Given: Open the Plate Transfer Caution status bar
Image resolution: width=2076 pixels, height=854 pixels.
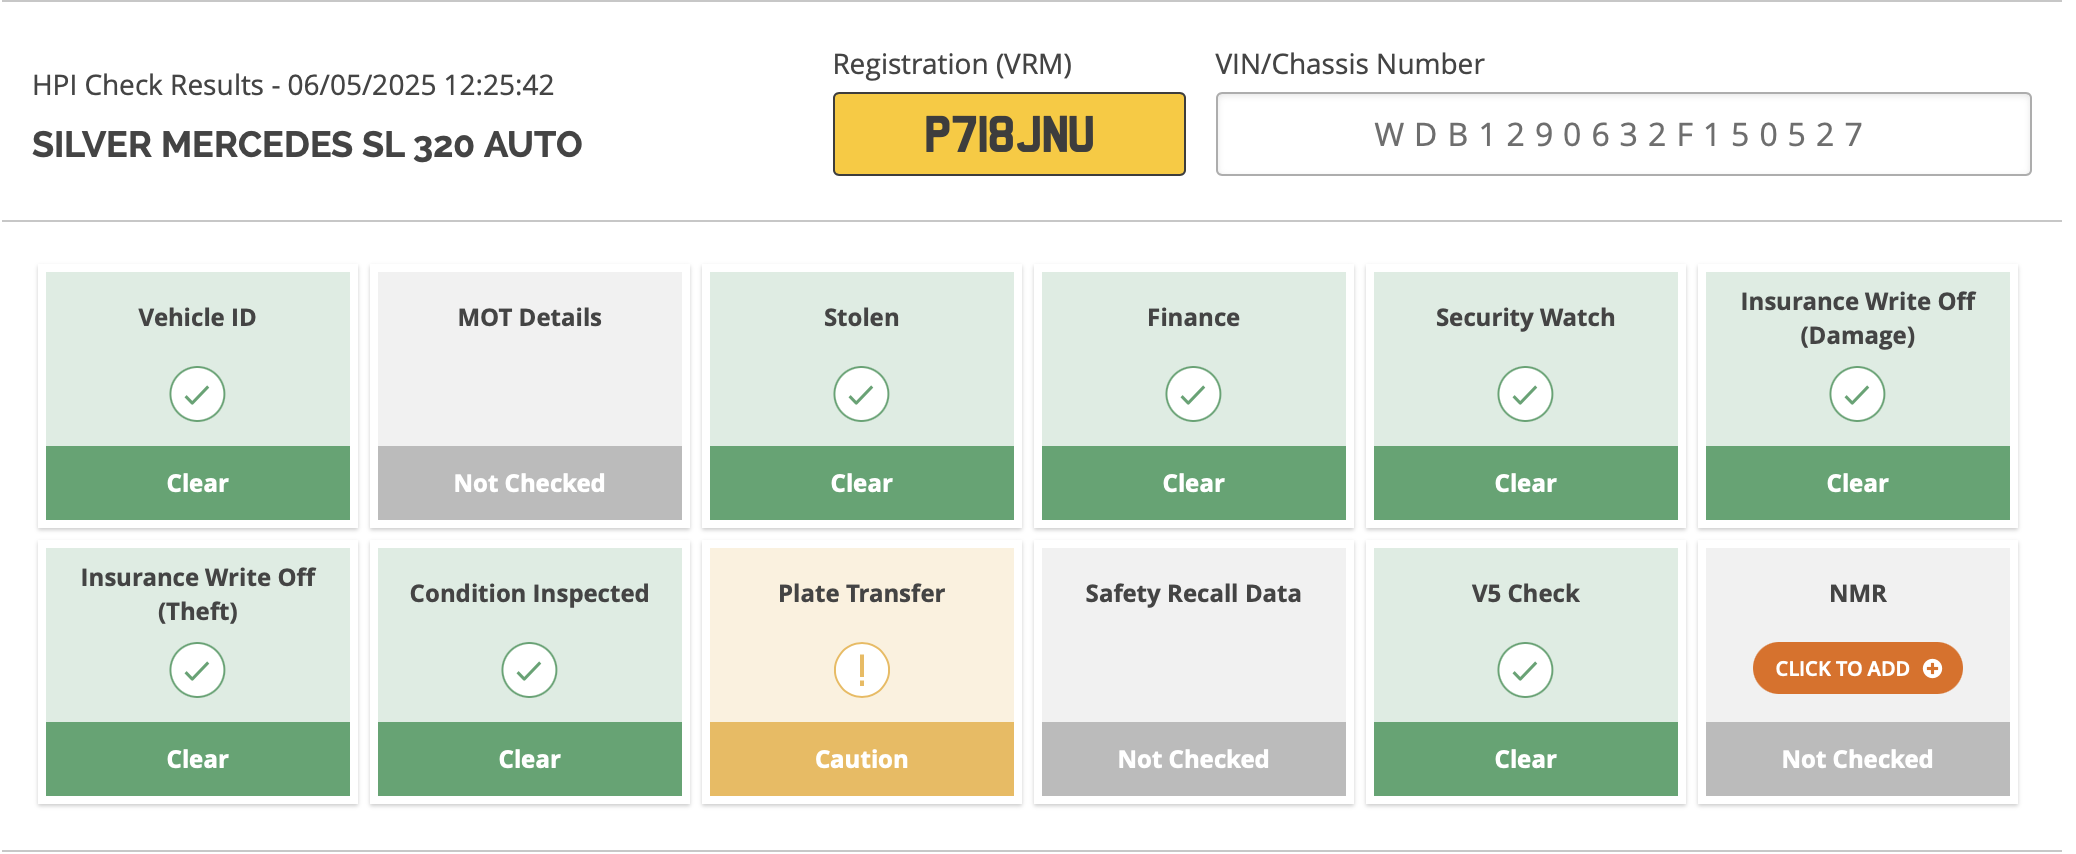Looking at the screenshot, I should (x=862, y=759).
